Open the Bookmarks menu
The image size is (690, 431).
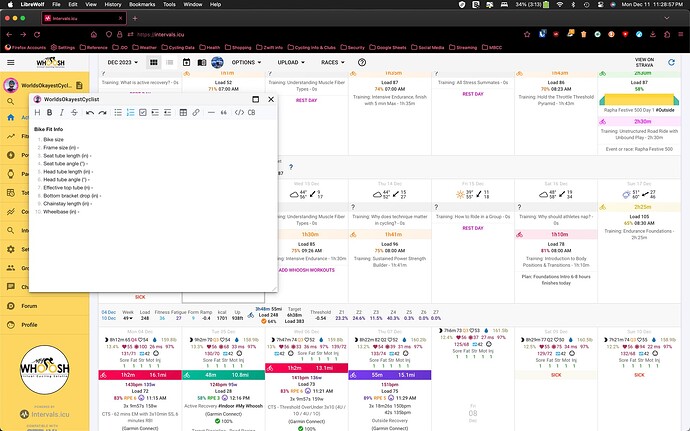pyautogui.click(x=142, y=4)
